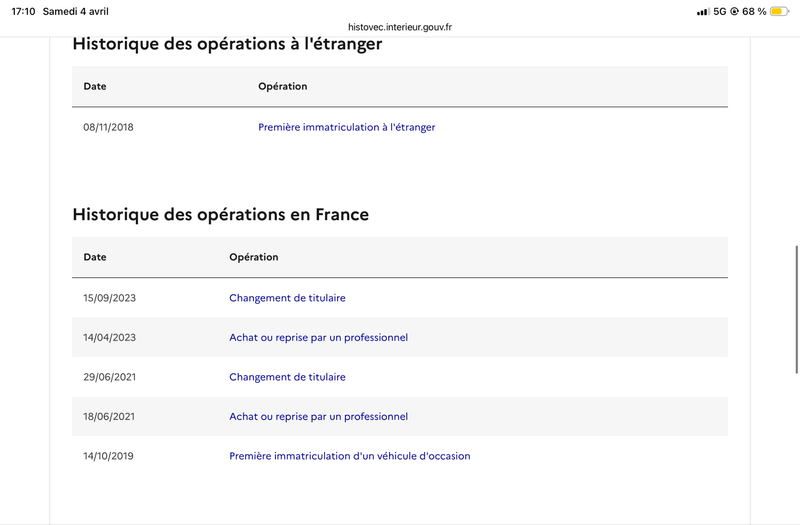Tap the 68 % battery percentage
The width and height of the screenshot is (800, 525).
coord(754,11)
